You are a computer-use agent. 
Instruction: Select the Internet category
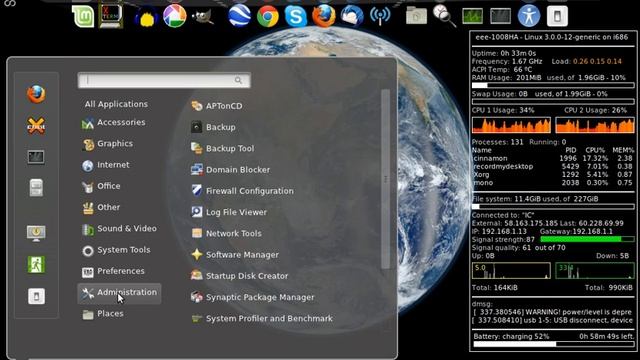click(105, 165)
